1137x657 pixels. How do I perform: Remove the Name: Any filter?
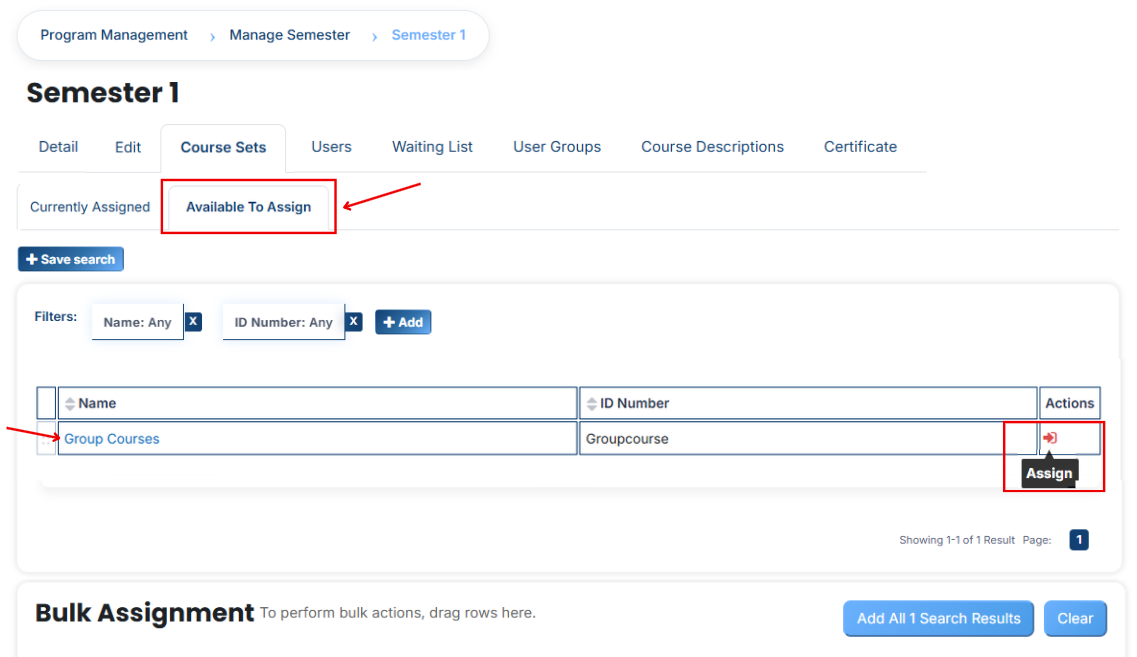tap(193, 321)
